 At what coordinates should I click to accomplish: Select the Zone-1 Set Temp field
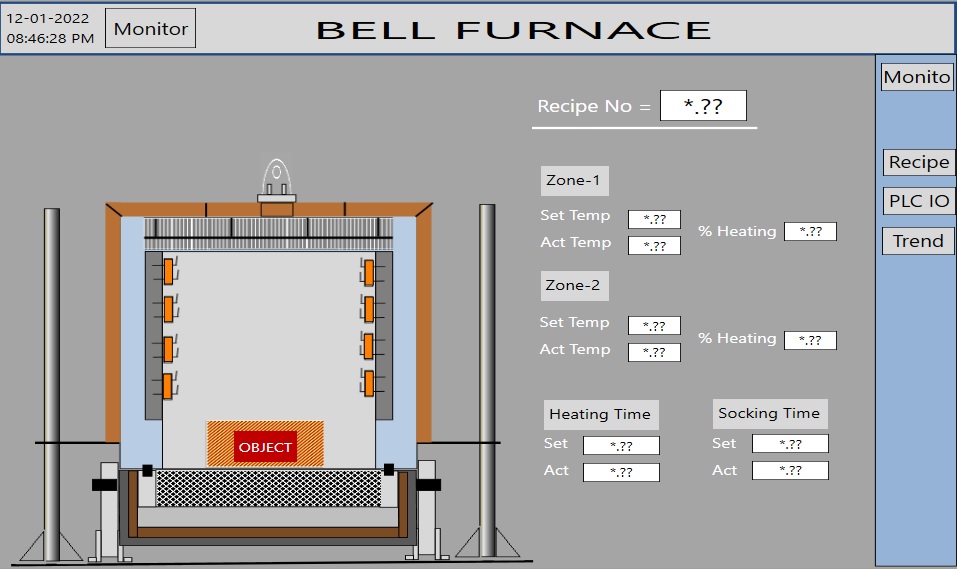[x=654, y=219]
